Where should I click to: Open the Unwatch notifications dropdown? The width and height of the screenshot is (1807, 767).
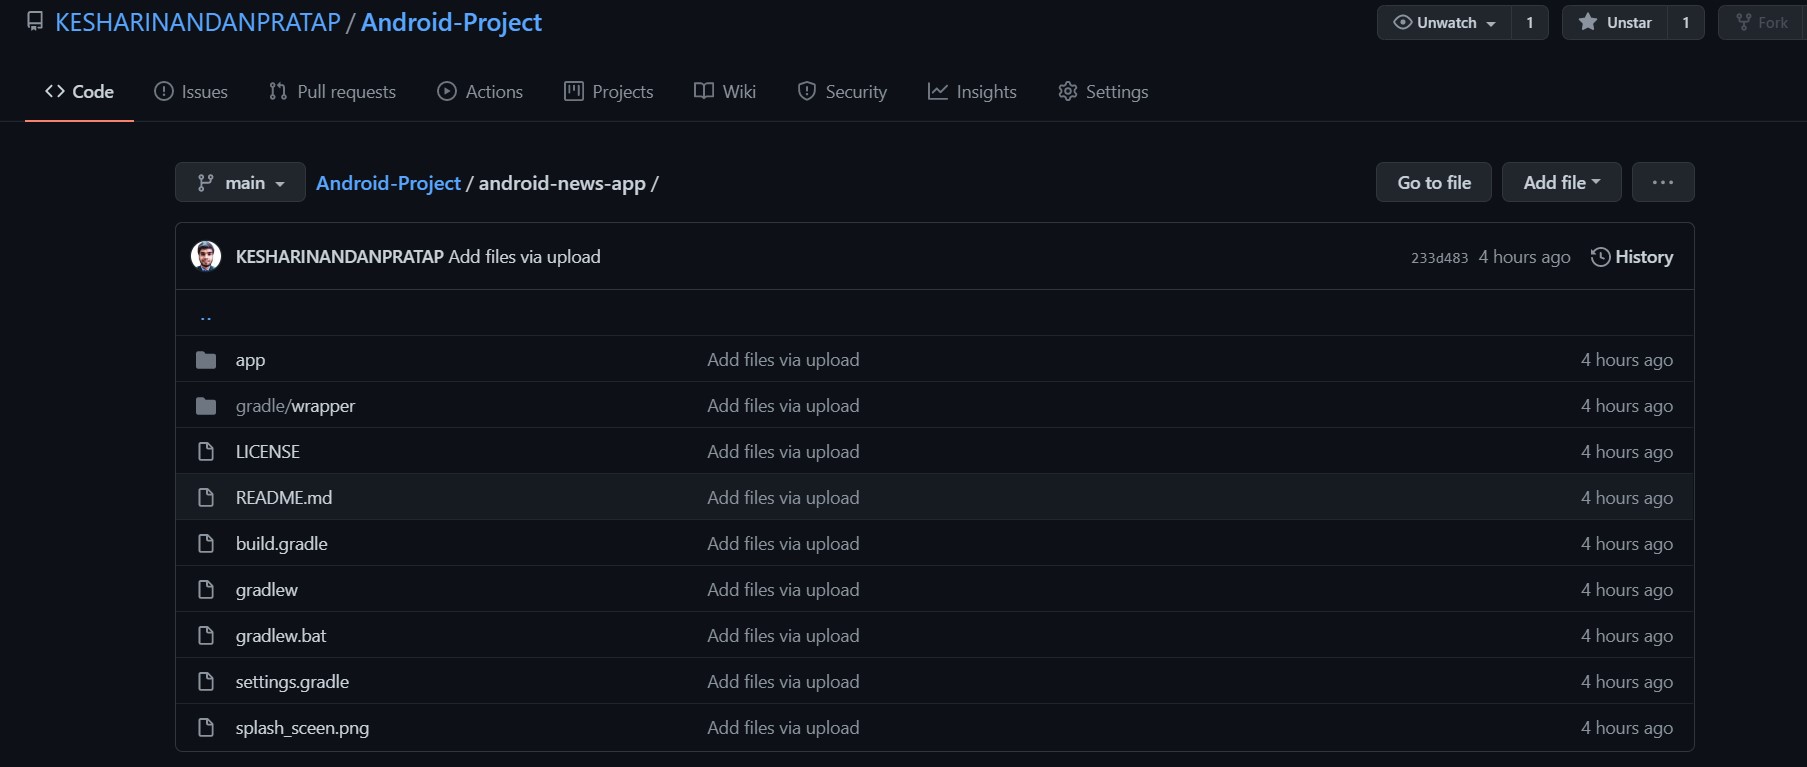point(1444,23)
